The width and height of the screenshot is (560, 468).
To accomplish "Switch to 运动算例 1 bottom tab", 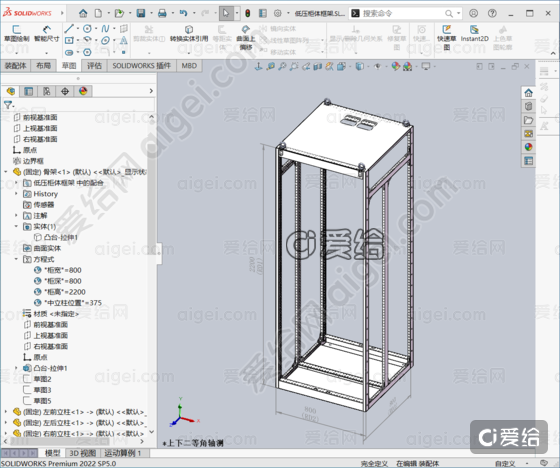I will point(122,453).
